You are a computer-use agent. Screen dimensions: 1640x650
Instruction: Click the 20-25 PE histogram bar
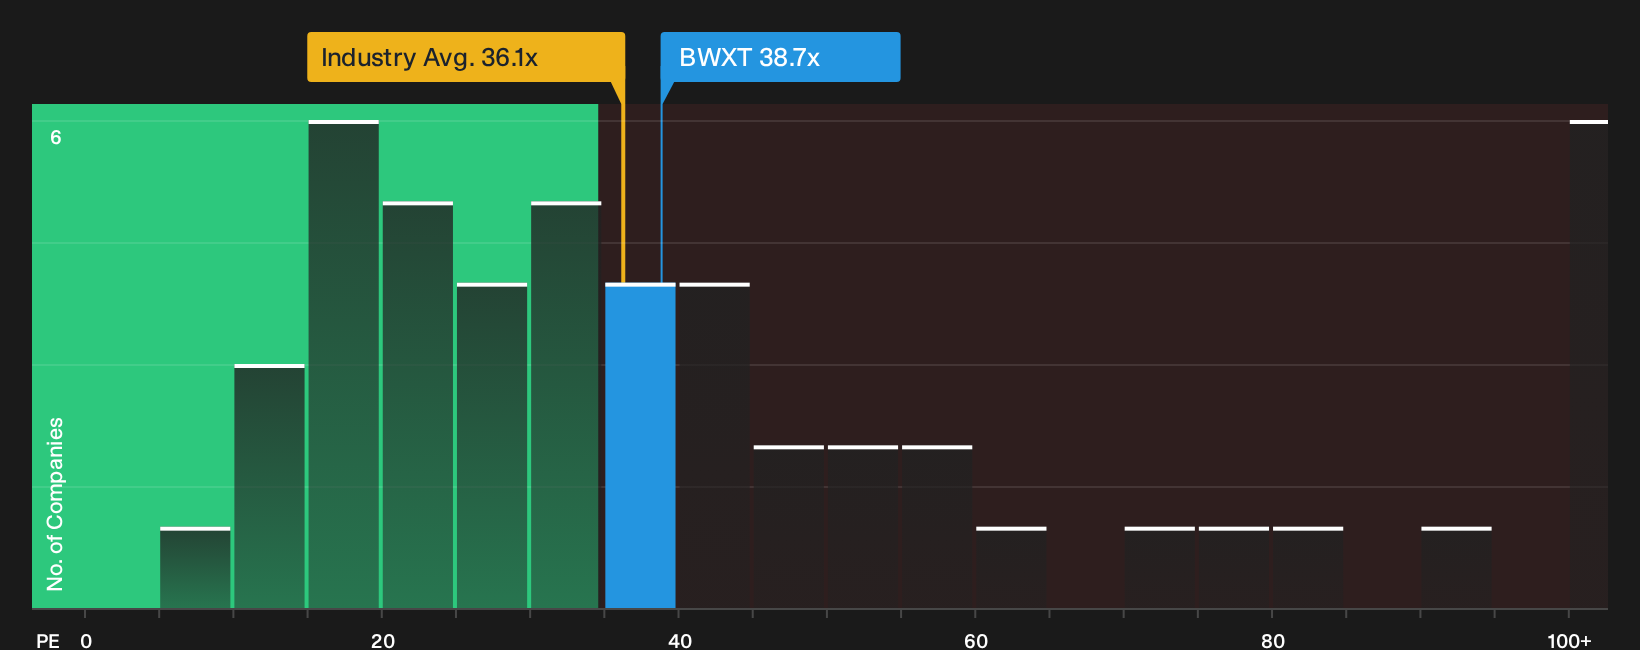tap(418, 405)
